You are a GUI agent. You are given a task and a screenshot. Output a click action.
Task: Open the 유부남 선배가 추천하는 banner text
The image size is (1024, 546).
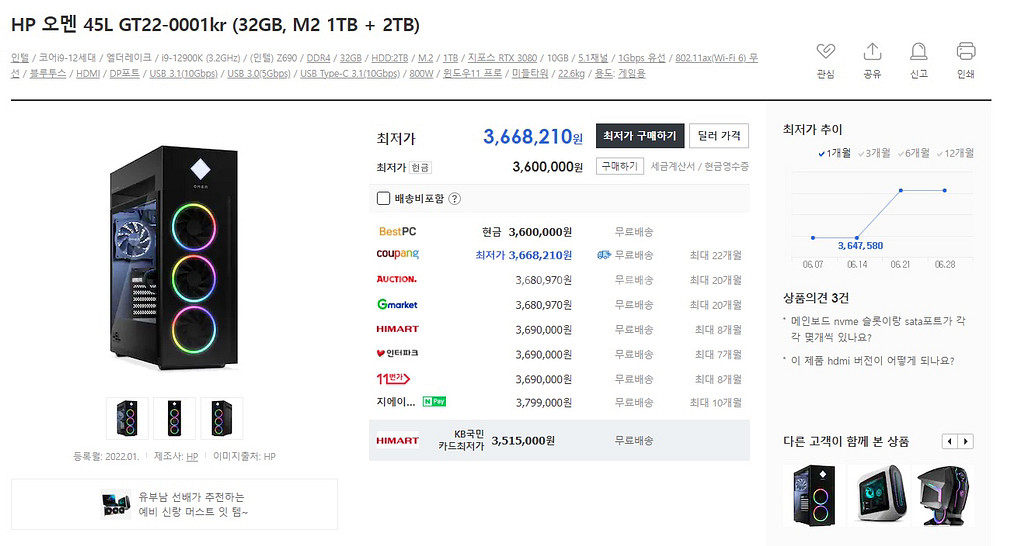[x=193, y=504]
